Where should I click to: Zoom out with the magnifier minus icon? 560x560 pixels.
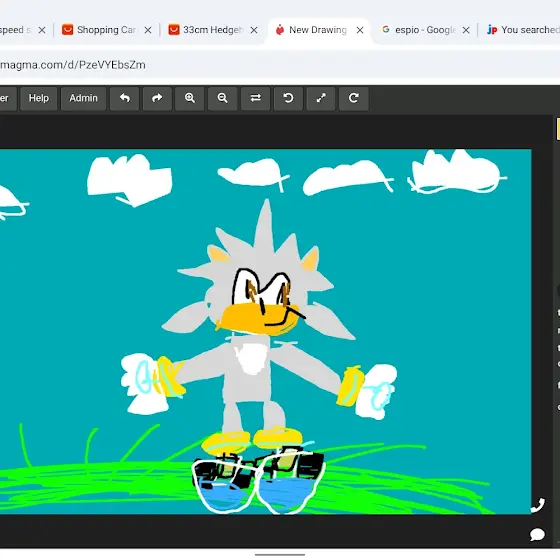click(222, 98)
